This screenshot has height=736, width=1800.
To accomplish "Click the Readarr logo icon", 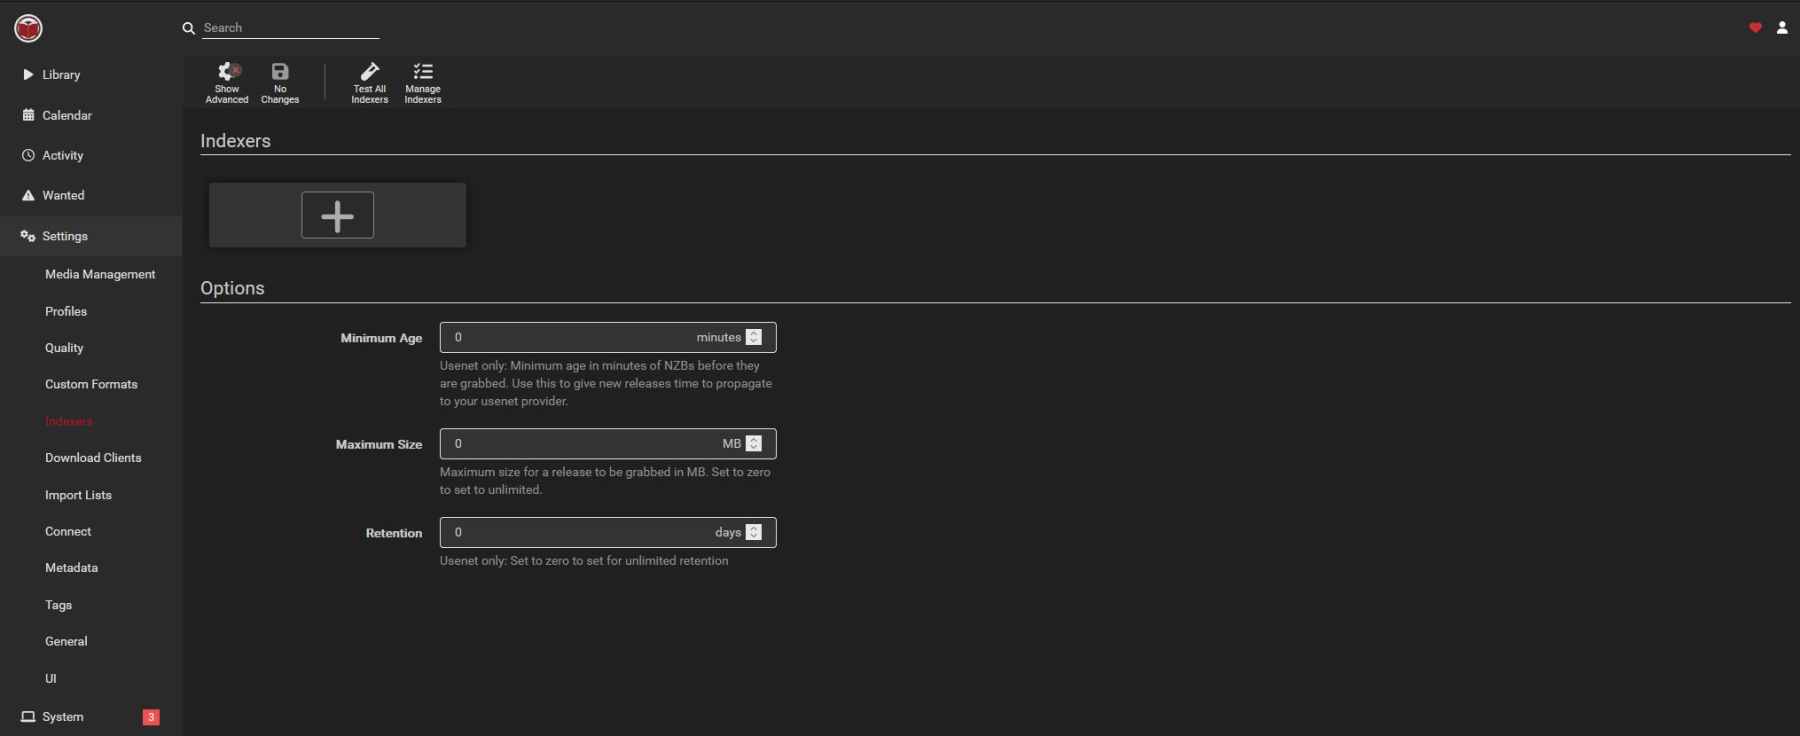I will (x=28, y=29).
